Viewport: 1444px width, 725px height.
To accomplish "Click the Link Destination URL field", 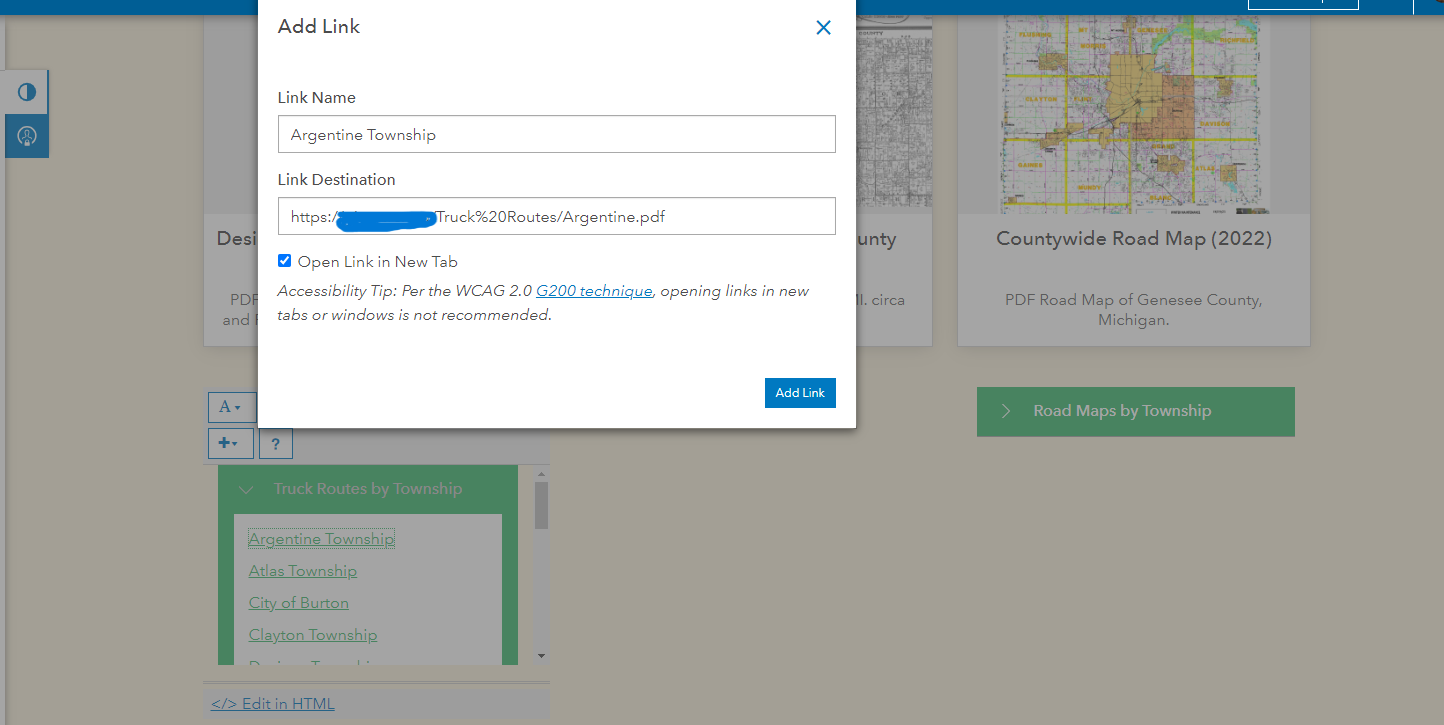I will tap(557, 216).
